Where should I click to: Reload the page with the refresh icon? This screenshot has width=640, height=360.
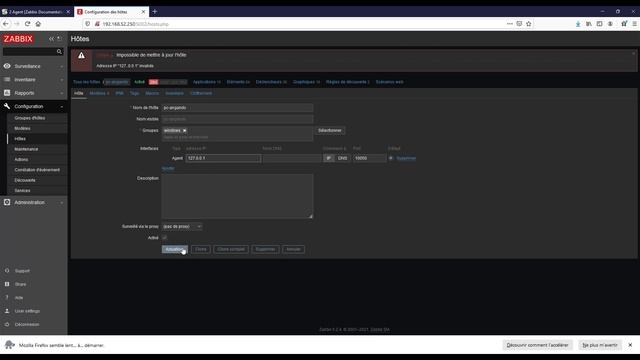pos(27,24)
